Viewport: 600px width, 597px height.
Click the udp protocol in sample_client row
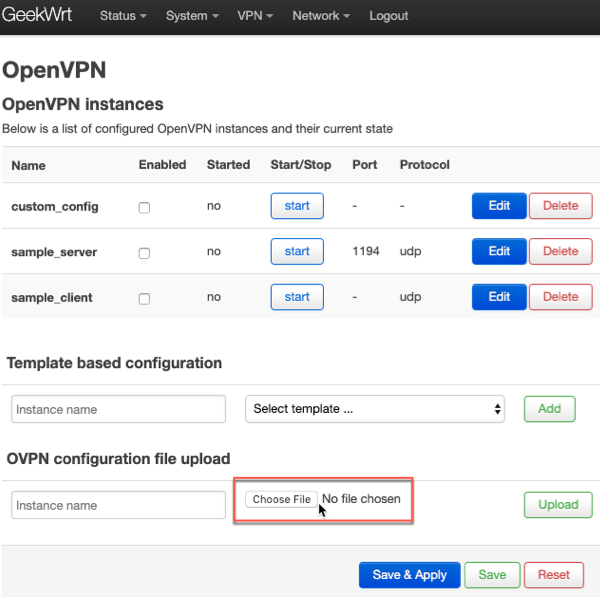(410, 297)
